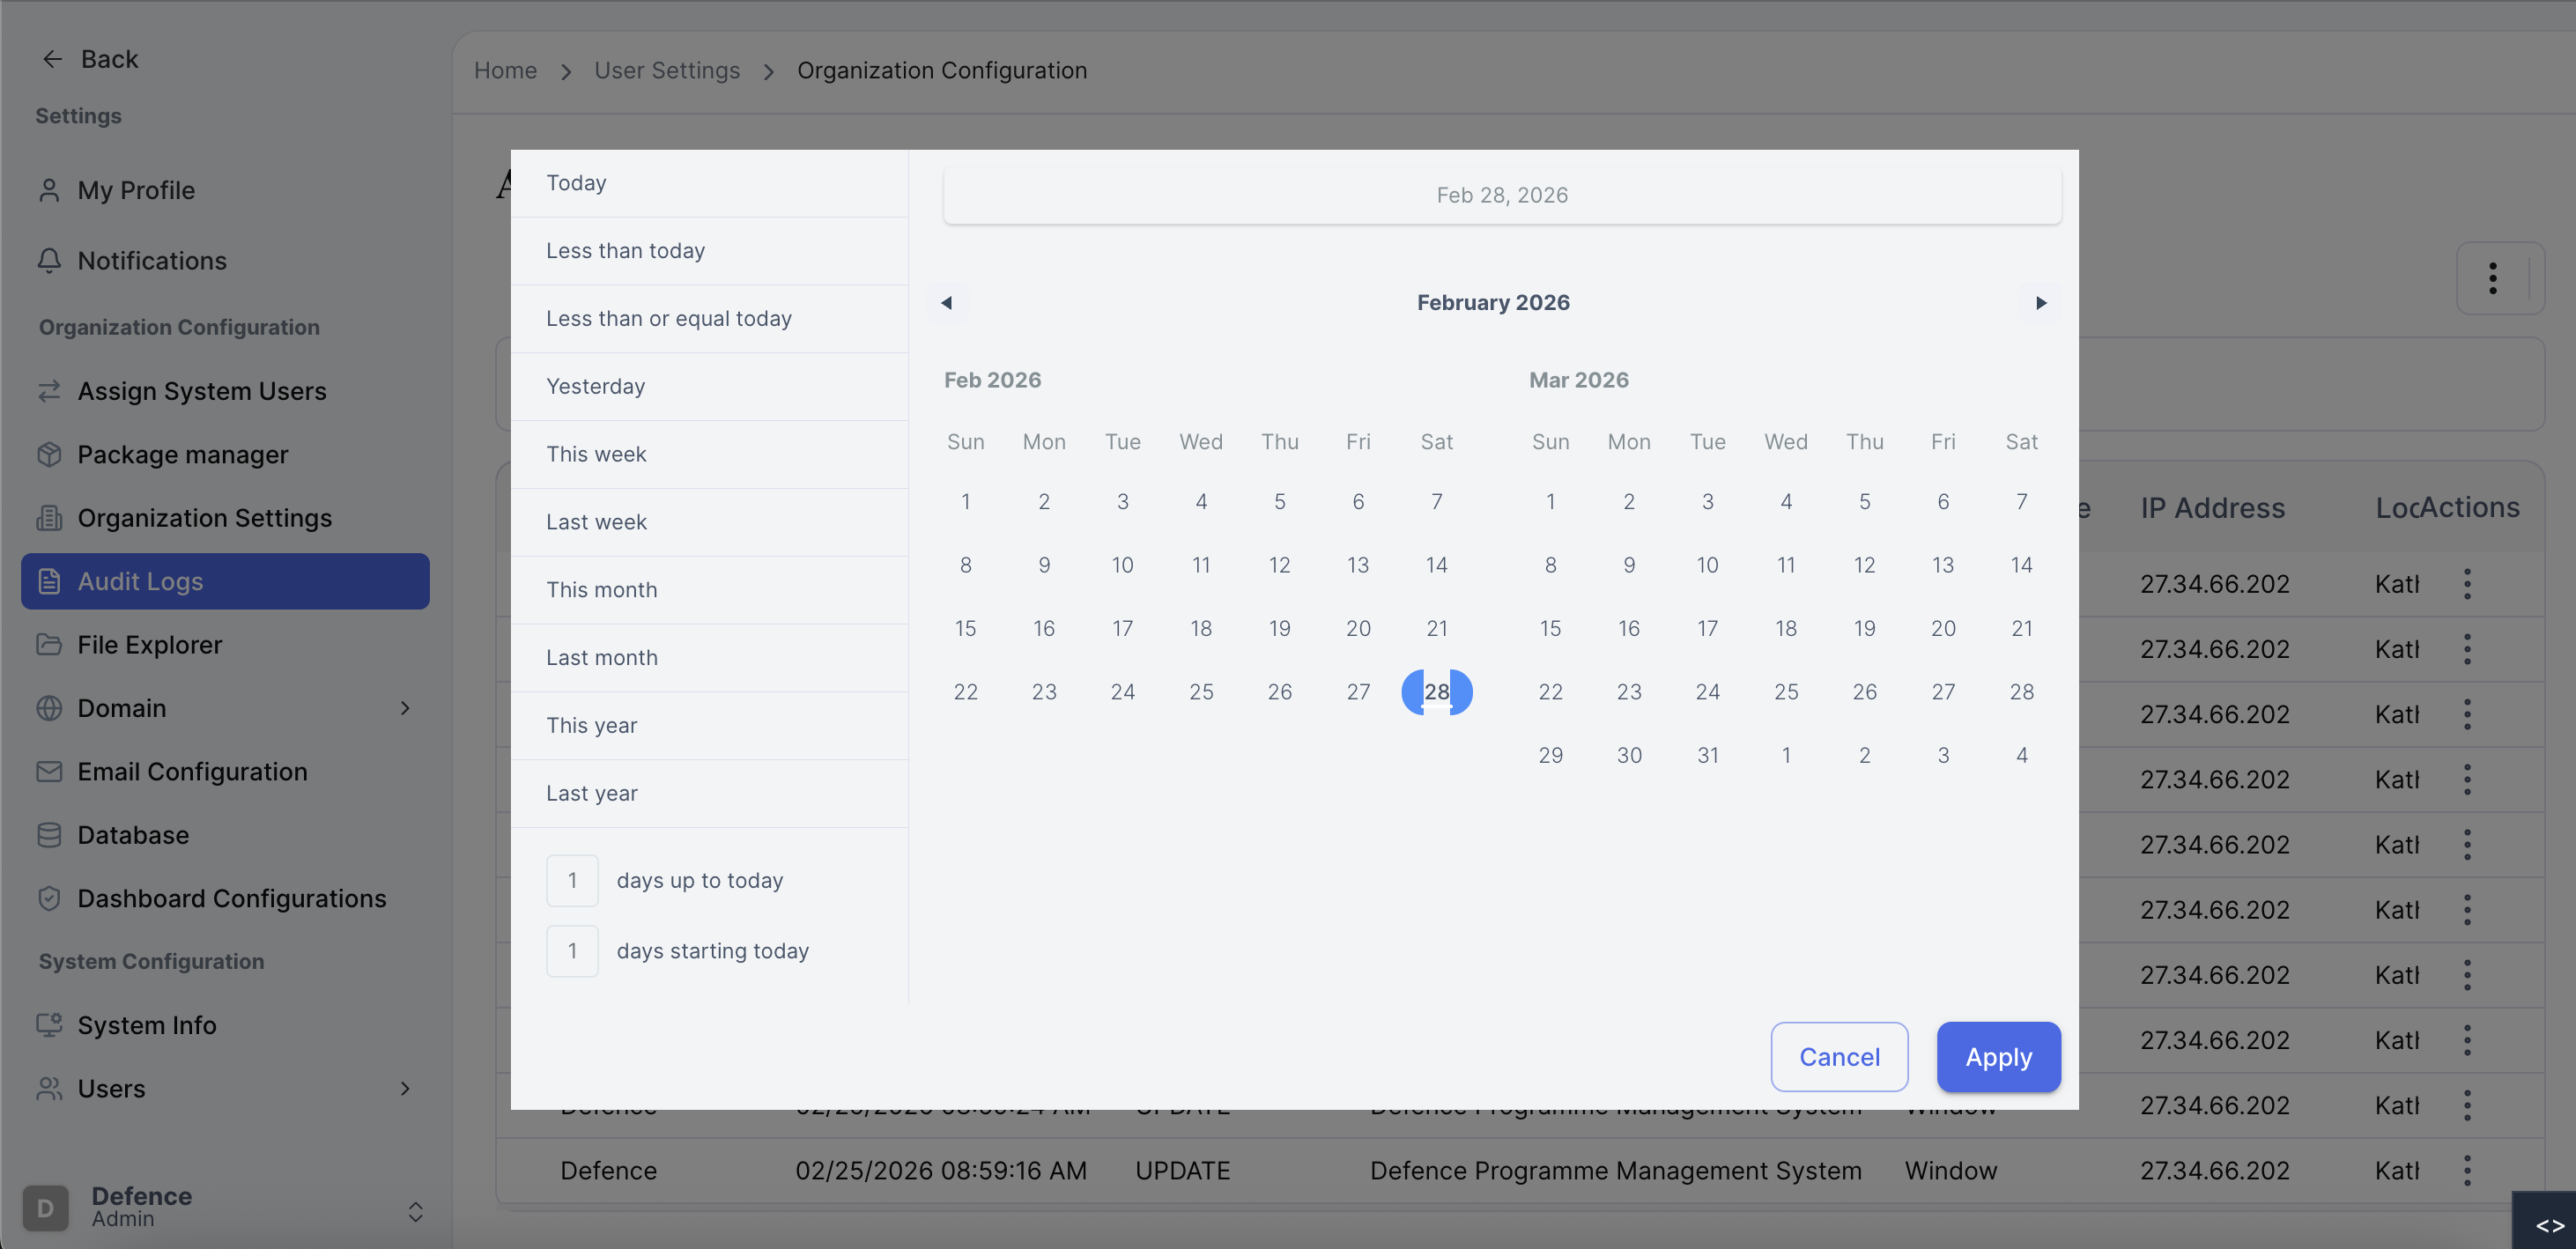
Task: Expand the Users section chevron
Action: coord(404,1089)
